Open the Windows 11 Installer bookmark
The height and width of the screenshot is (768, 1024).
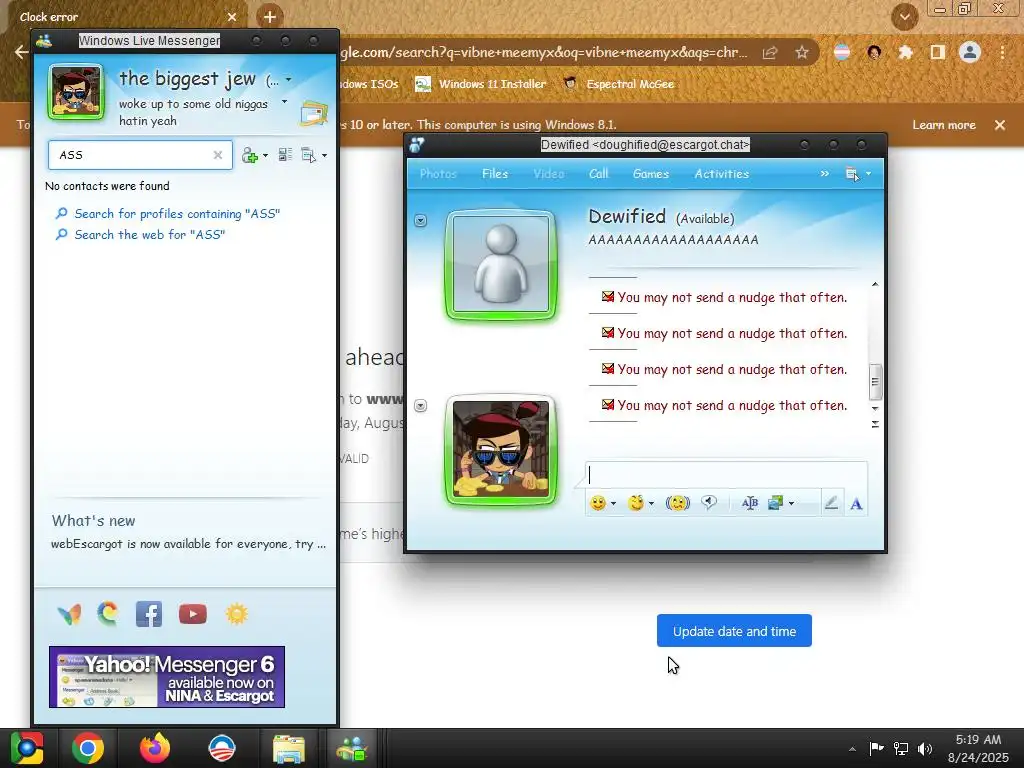(x=481, y=84)
